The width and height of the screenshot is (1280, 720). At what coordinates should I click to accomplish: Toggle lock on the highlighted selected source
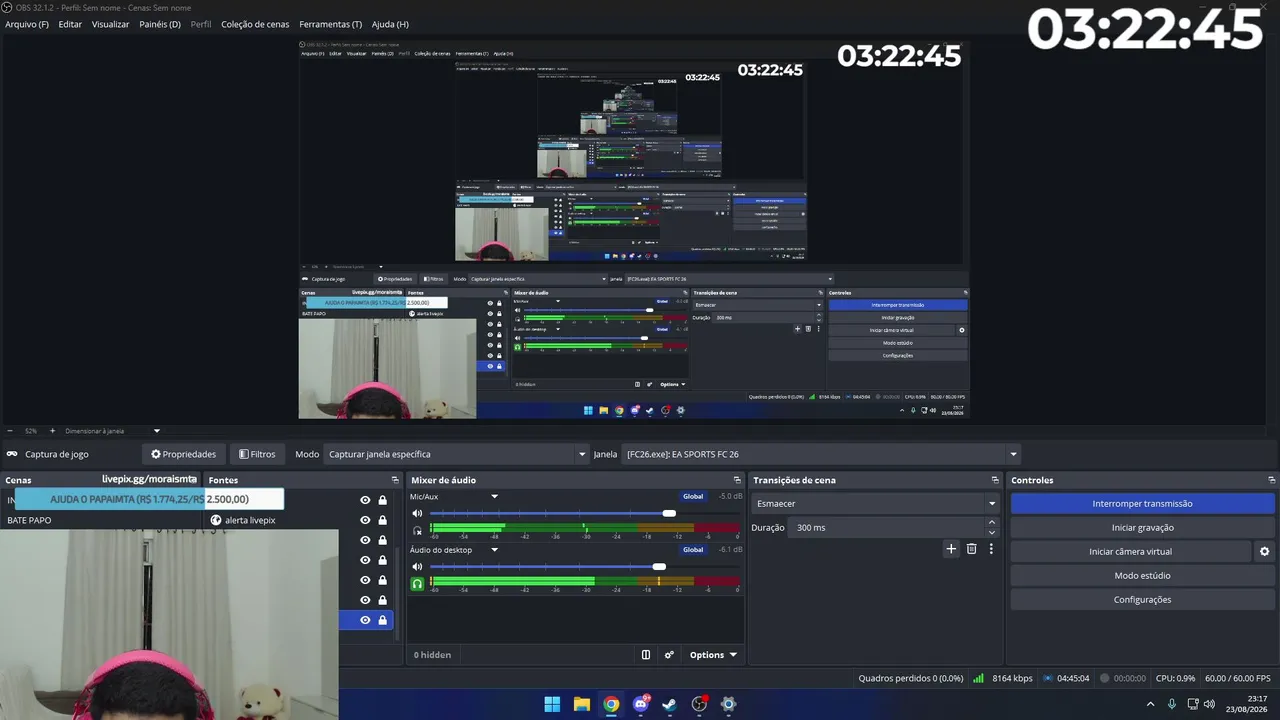[382, 620]
